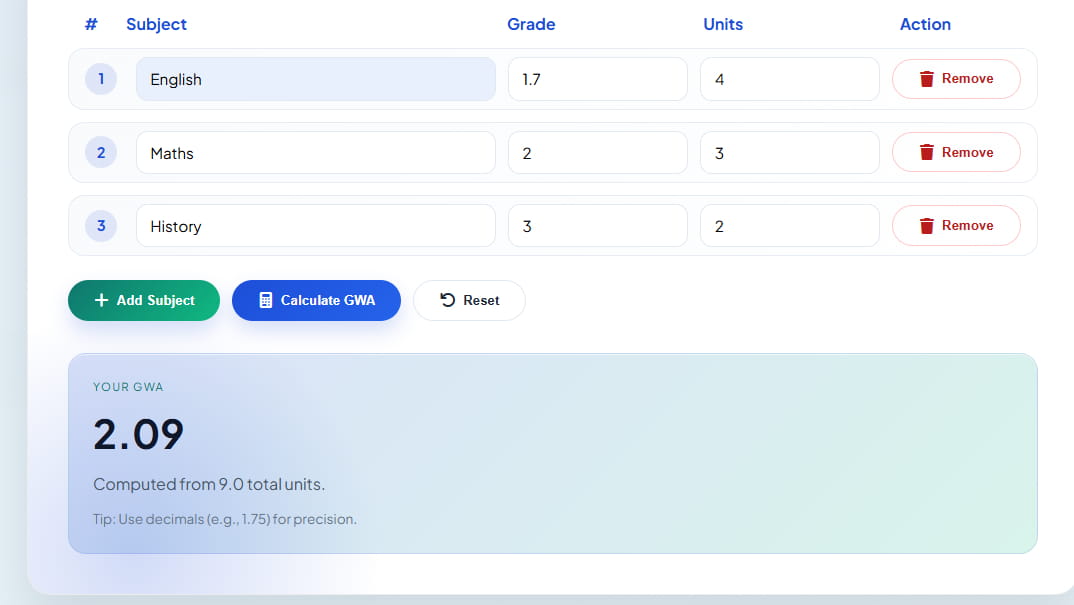Click the calculator icon on Calculate GWA
The image size is (1074, 605).
tap(264, 300)
